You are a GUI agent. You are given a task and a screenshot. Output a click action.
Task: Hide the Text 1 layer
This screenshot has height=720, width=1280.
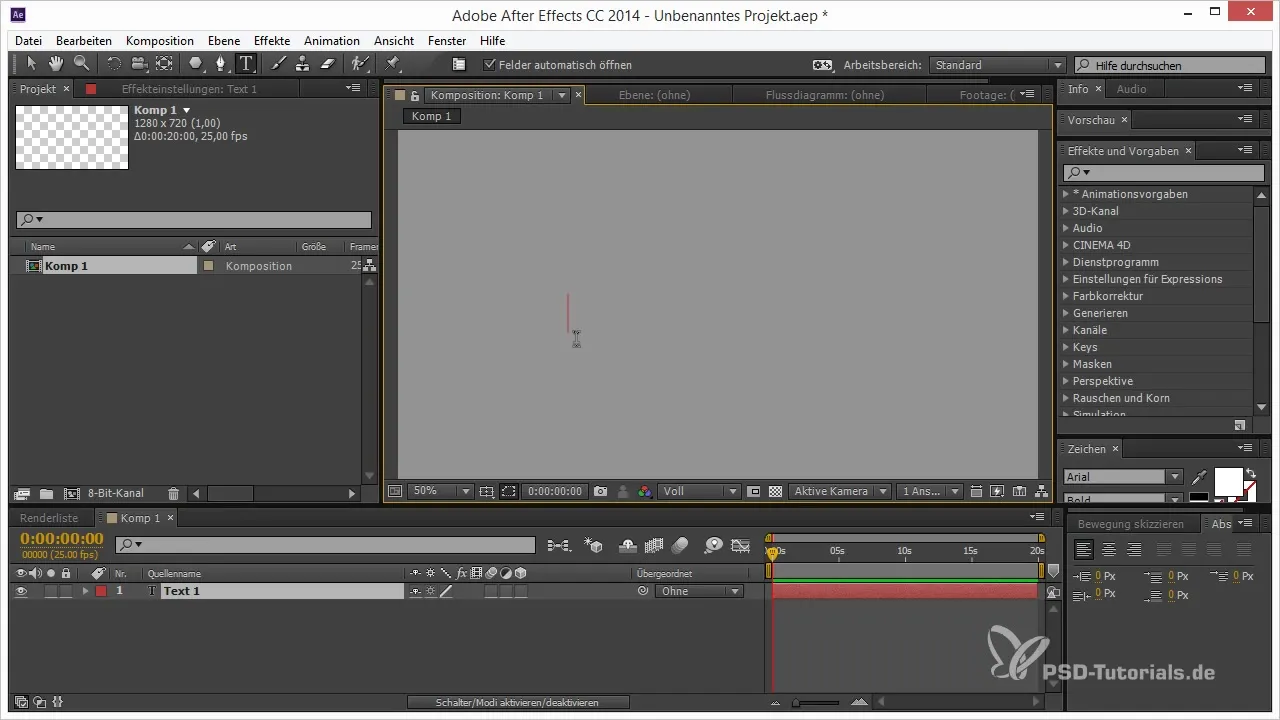click(x=20, y=591)
